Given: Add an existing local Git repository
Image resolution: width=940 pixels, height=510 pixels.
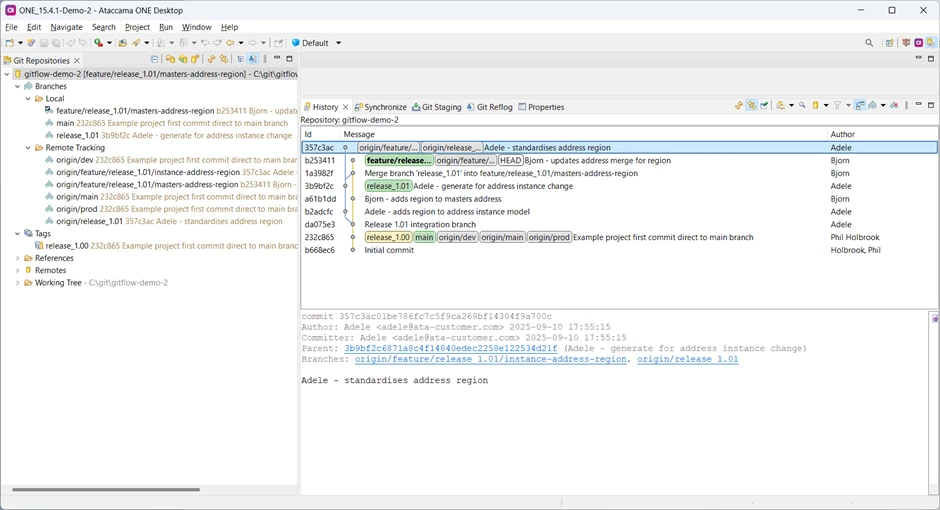Looking at the screenshot, I should coord(170,59).
